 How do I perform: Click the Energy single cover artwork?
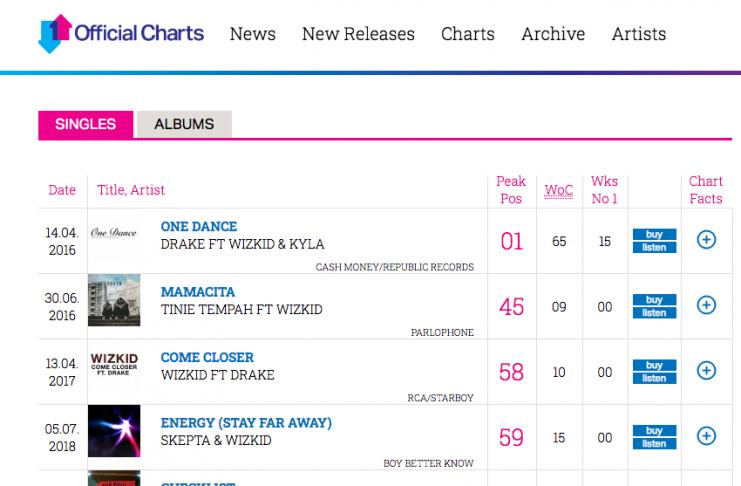[114, 431]
